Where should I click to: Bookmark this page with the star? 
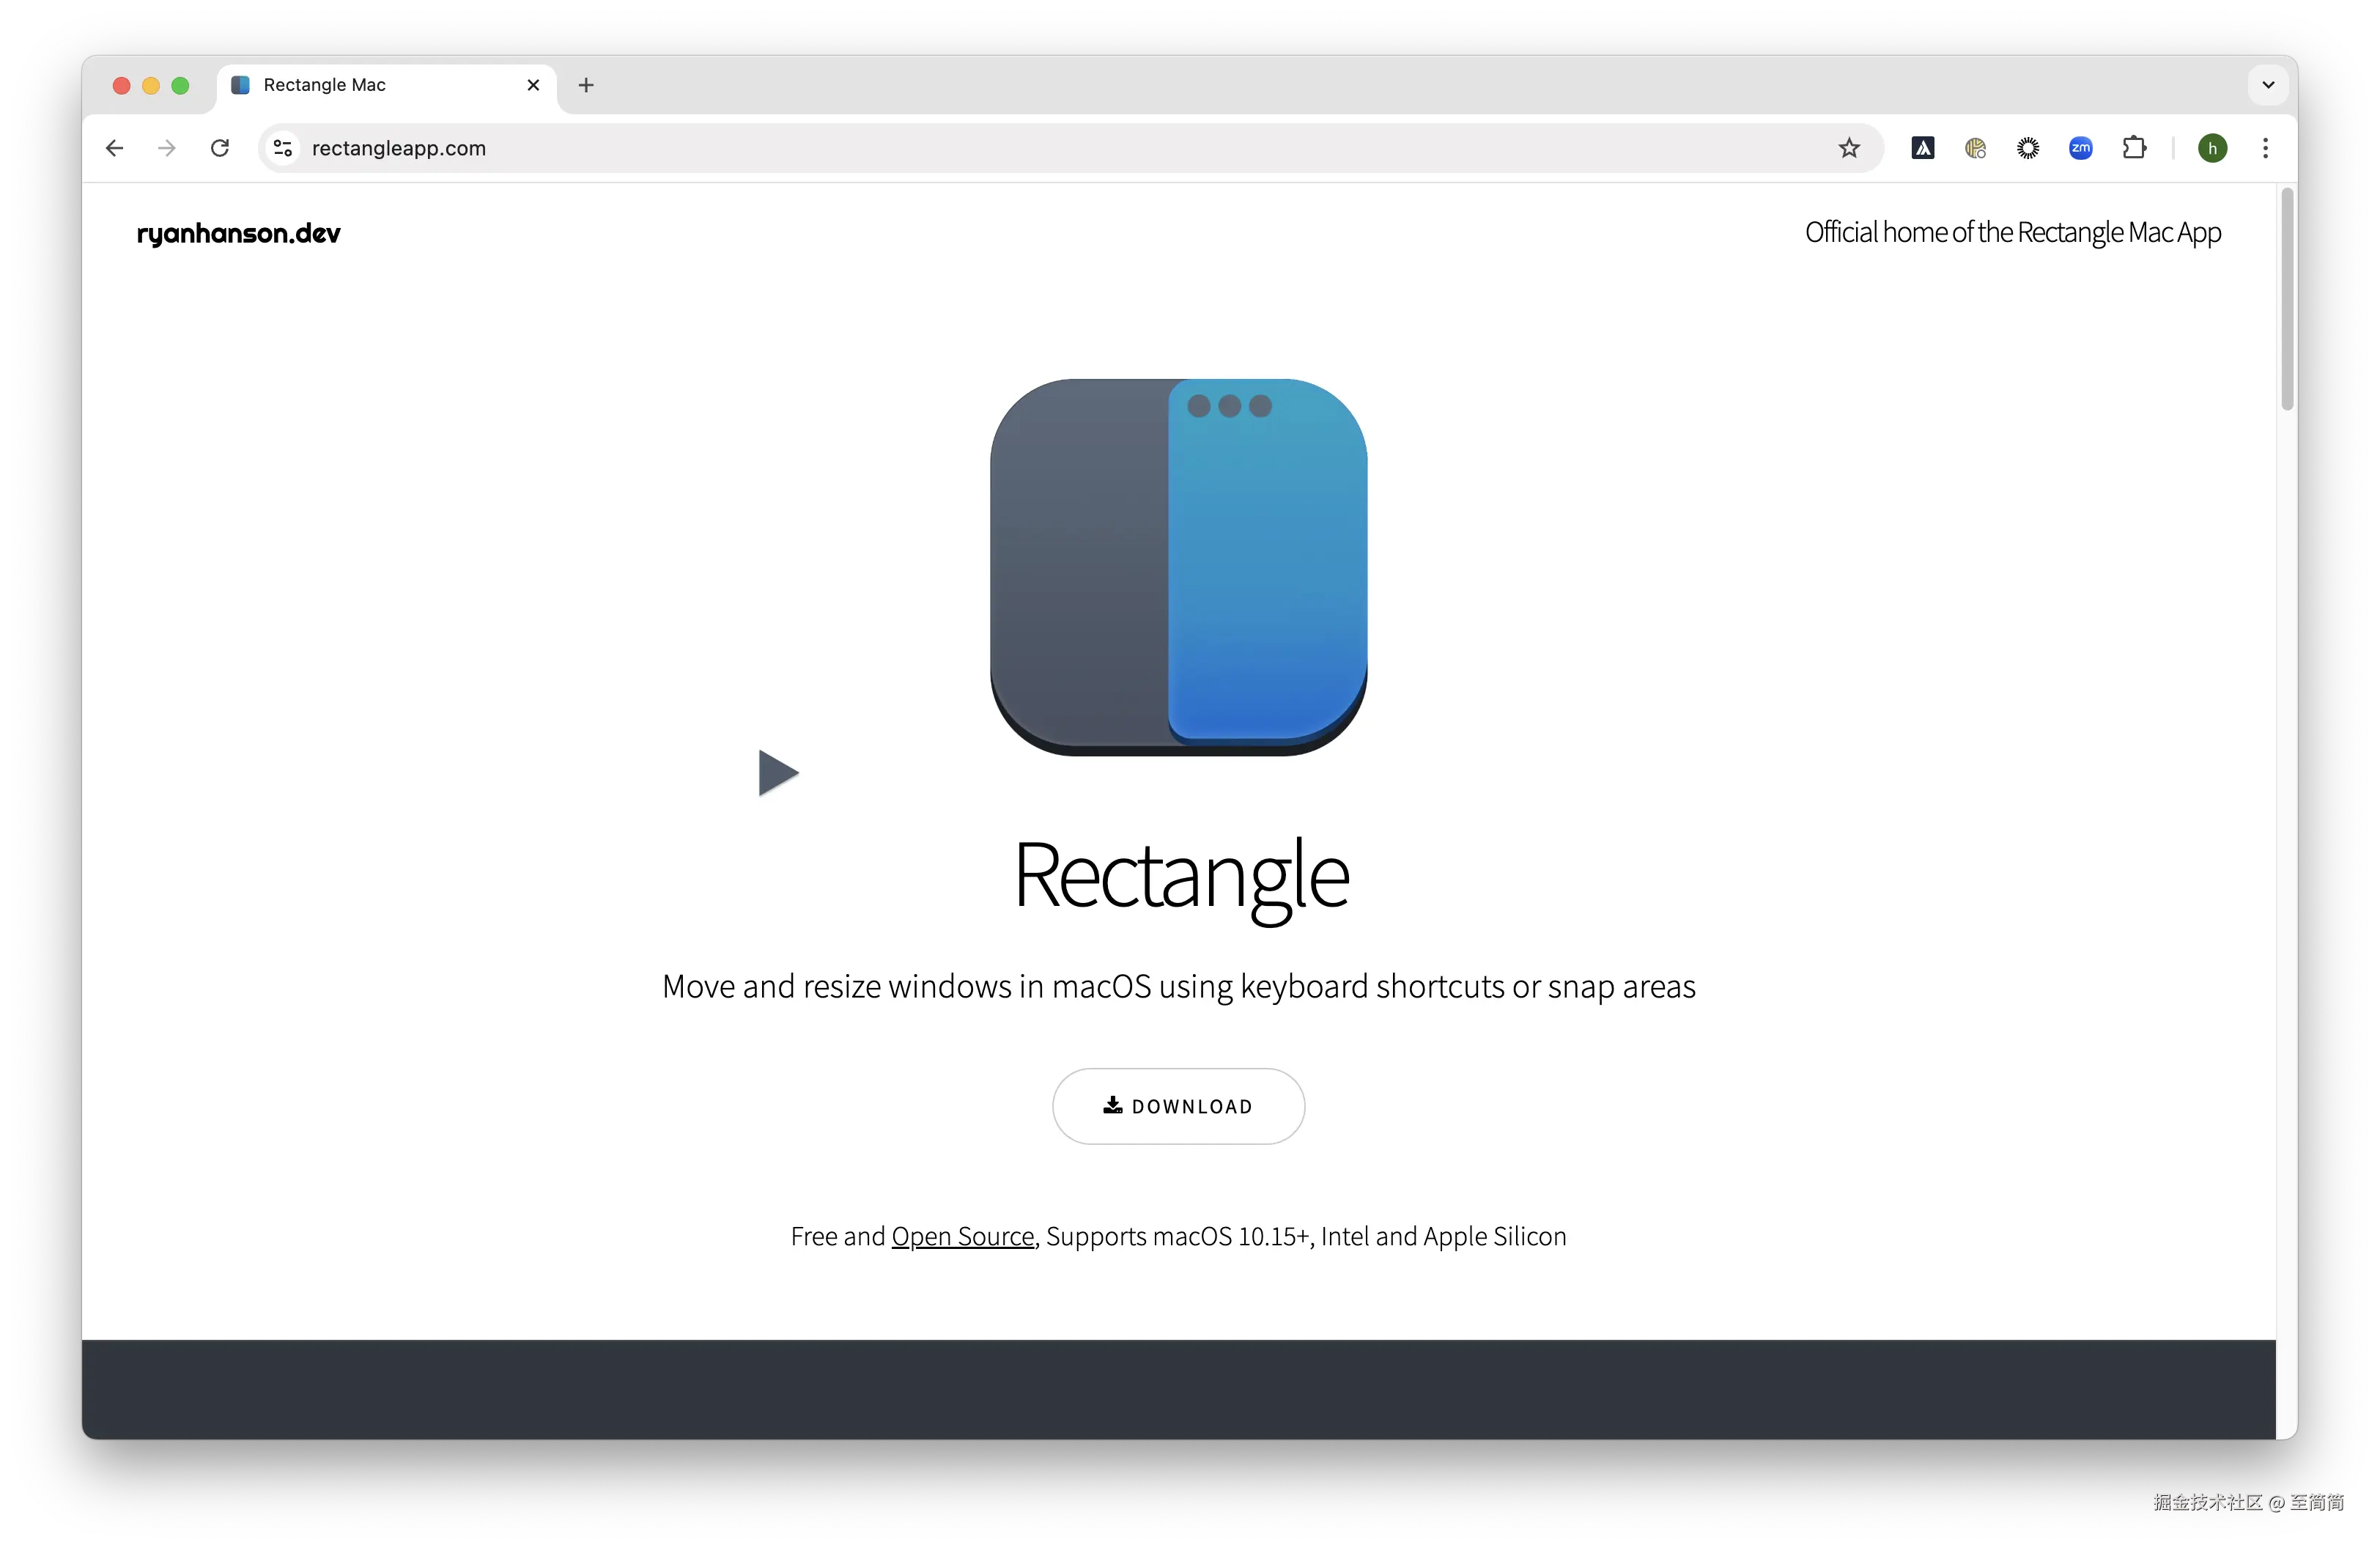(1849, 148)
